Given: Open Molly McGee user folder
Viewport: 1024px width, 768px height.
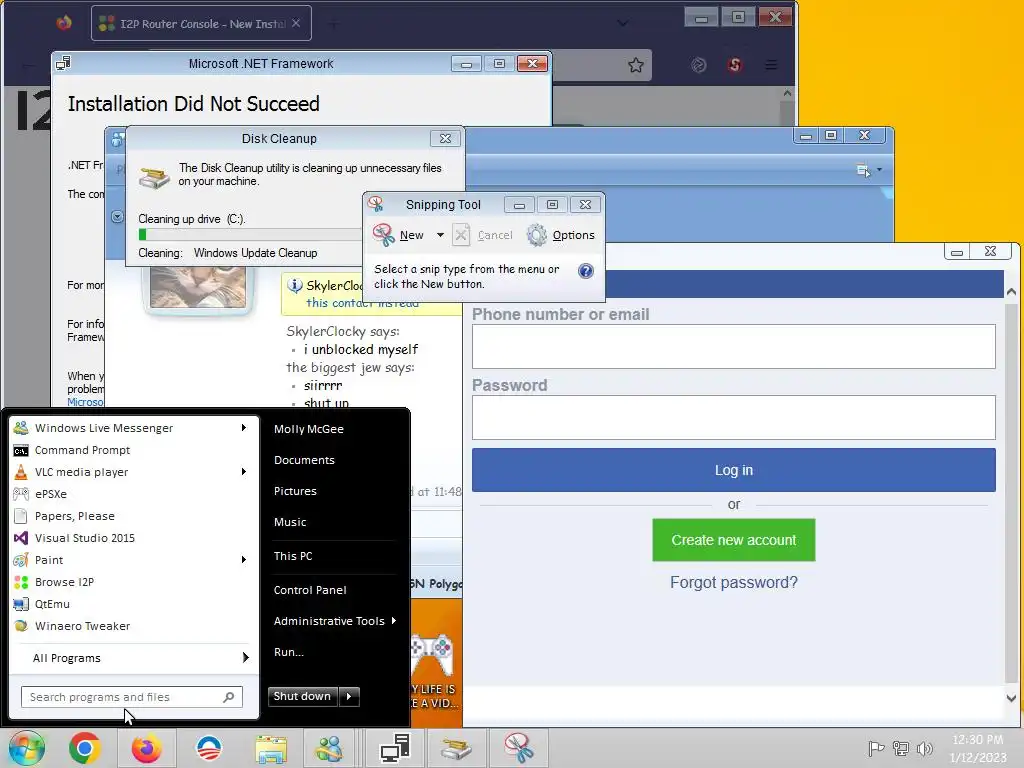Looking at the screenshot, I should 308,429.
